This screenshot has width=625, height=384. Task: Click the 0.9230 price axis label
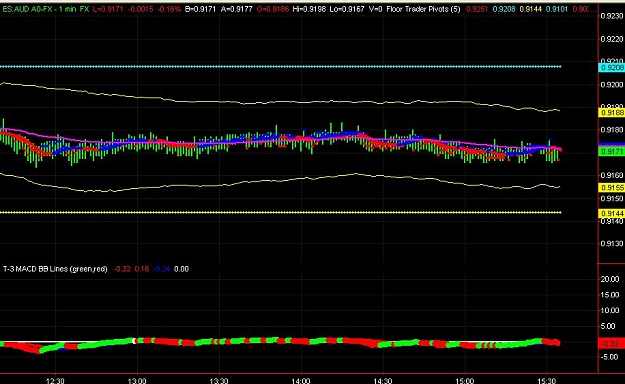(612, 16)
